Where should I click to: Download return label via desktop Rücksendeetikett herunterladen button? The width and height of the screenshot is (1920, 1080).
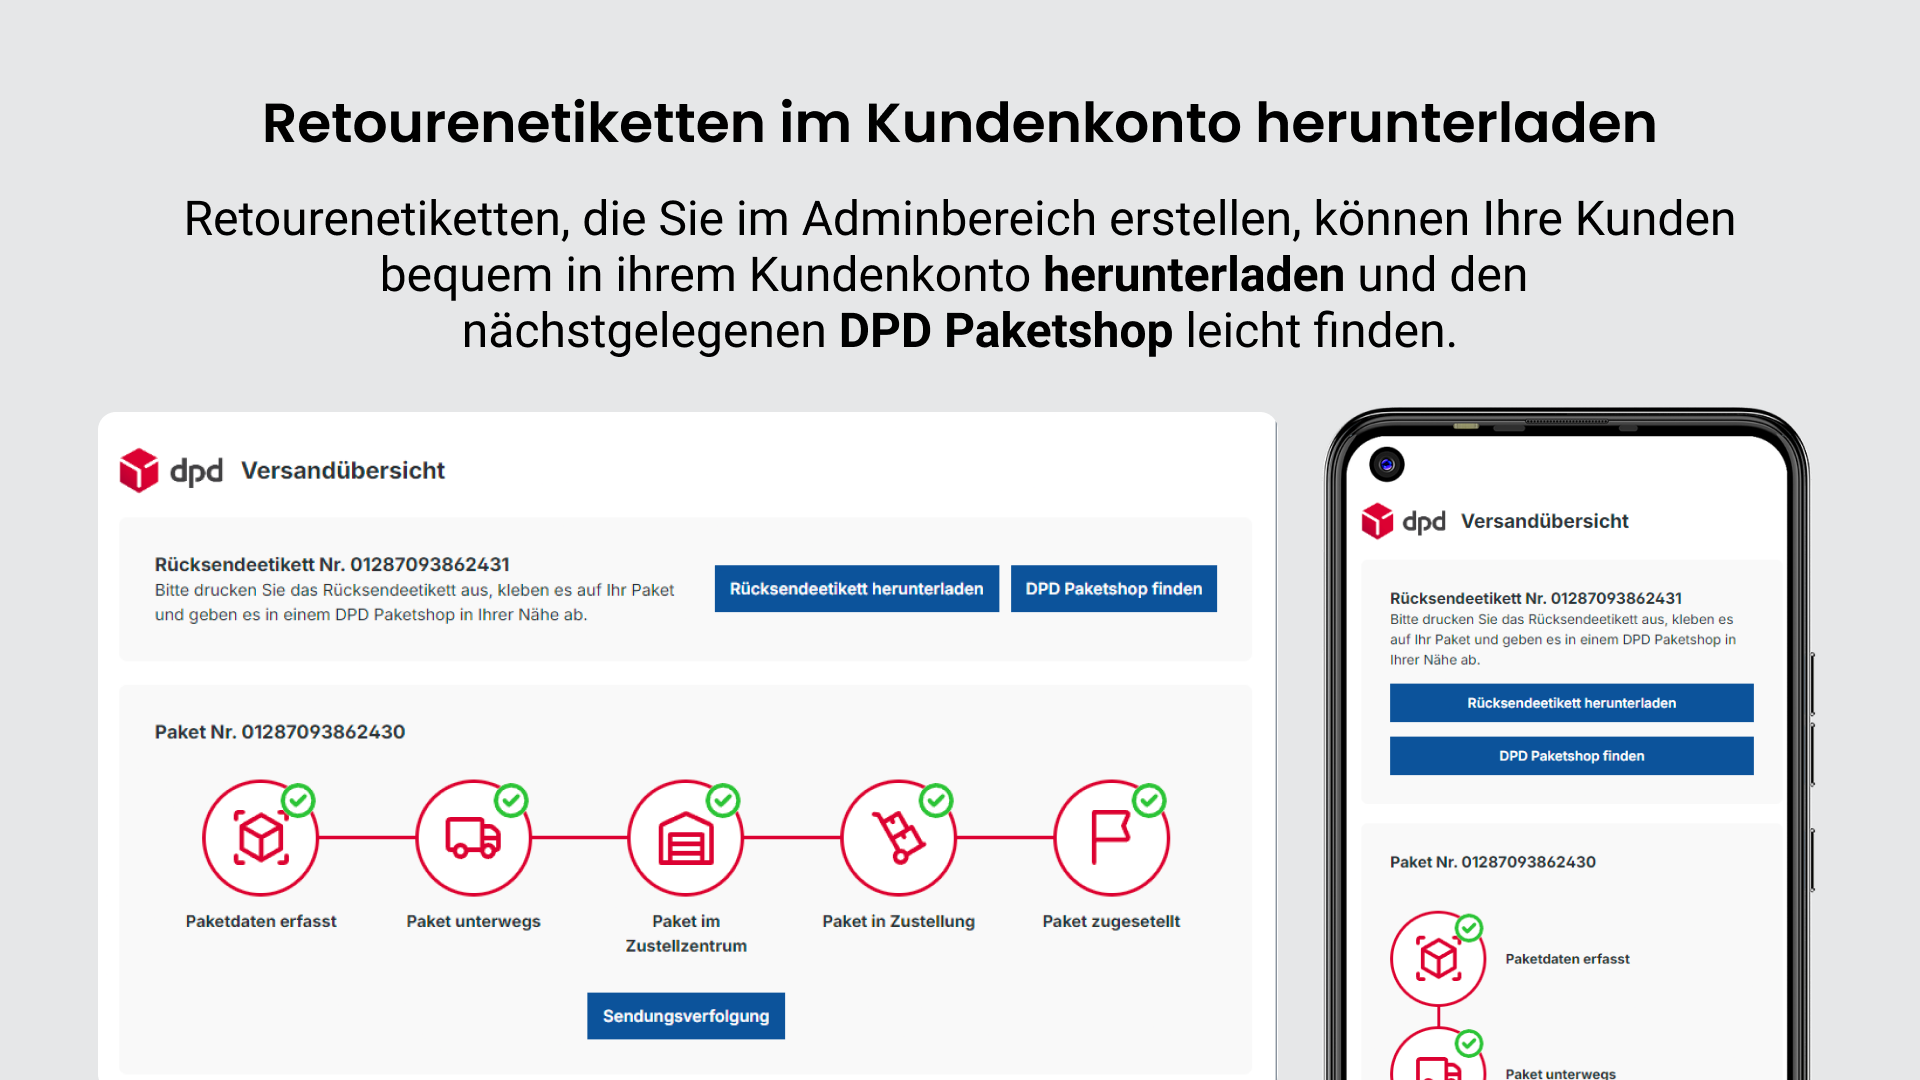coord(857,589)
